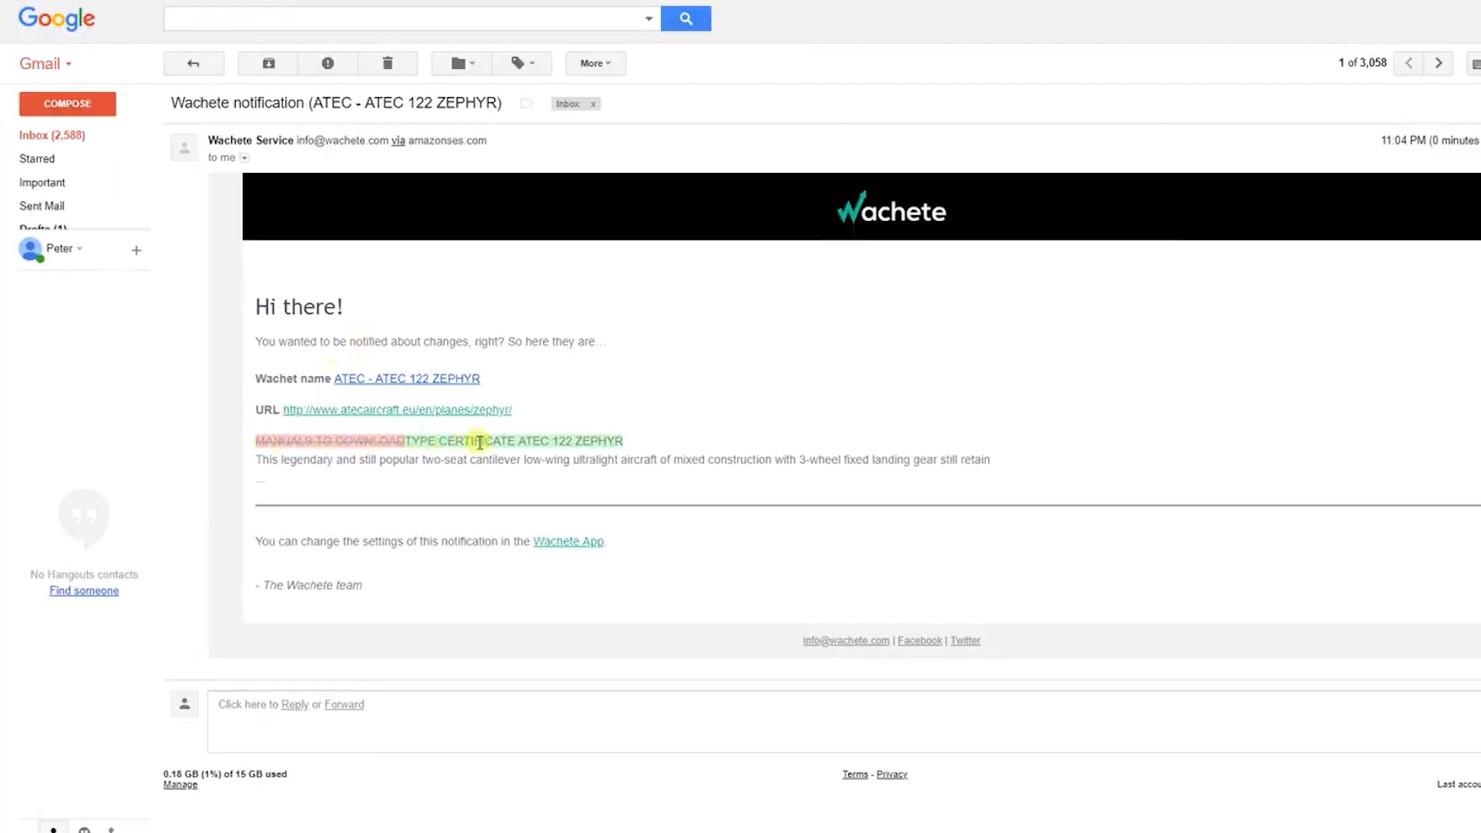Click the blue search button

686,18
